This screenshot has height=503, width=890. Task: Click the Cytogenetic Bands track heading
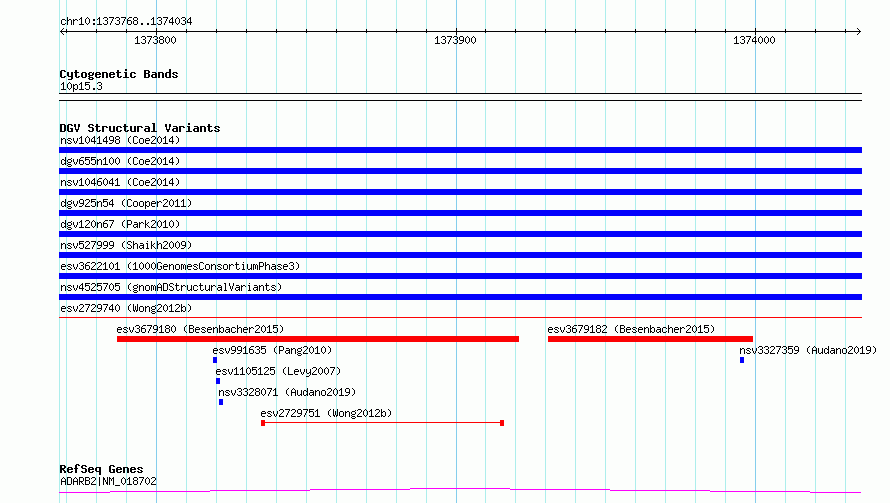pos(119,74)
